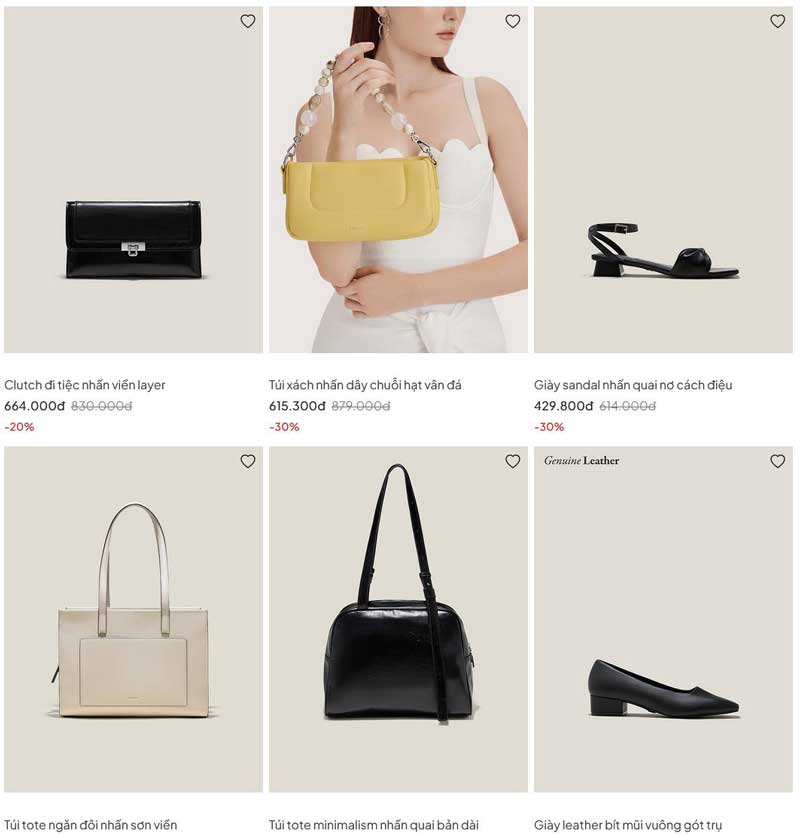Screen dimensions: 800x835
Task: Add black clutch to wishlist via heart icon
Action: (x=248, y=21)
